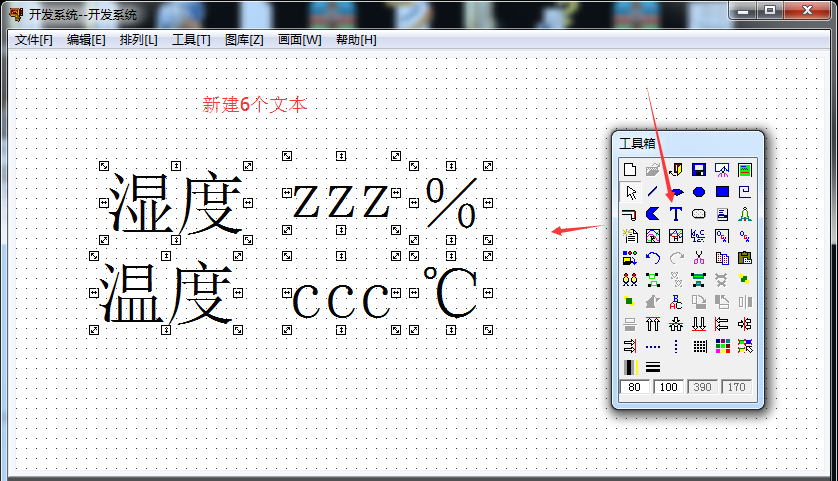The height and width of the screenshot is (481, 838).
Task: Click the new picture blank page icon
Action: pyautogui.click(x=630, y=170)
